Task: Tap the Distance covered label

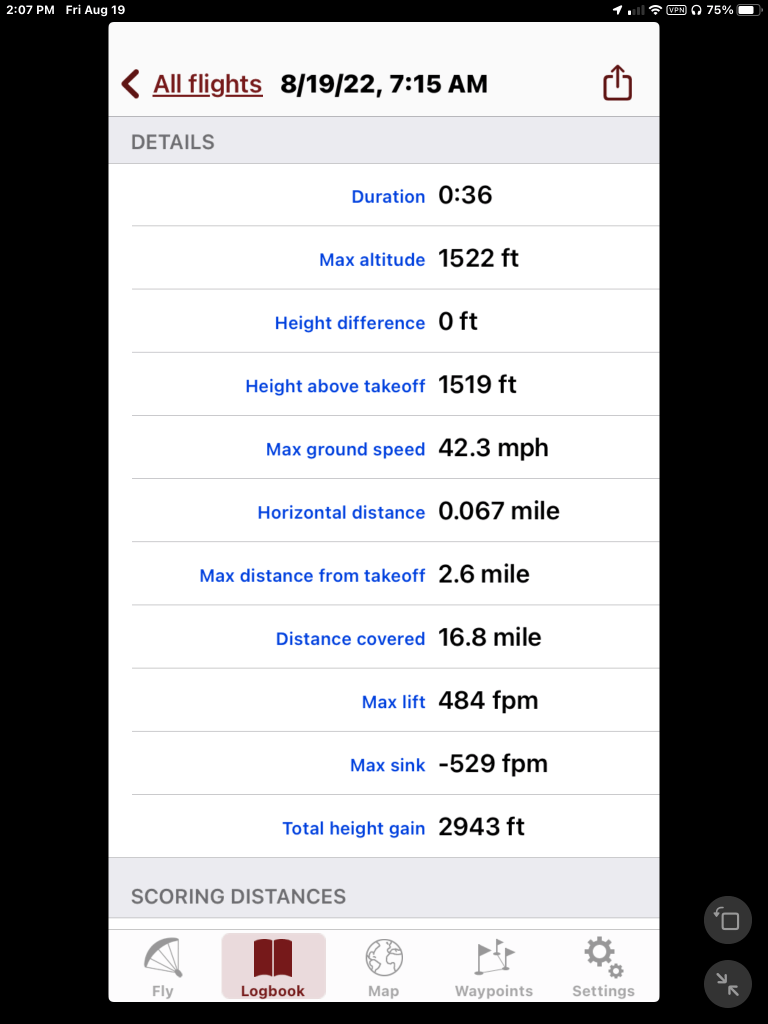Action: pyautogui.click(x=350, y=639)
